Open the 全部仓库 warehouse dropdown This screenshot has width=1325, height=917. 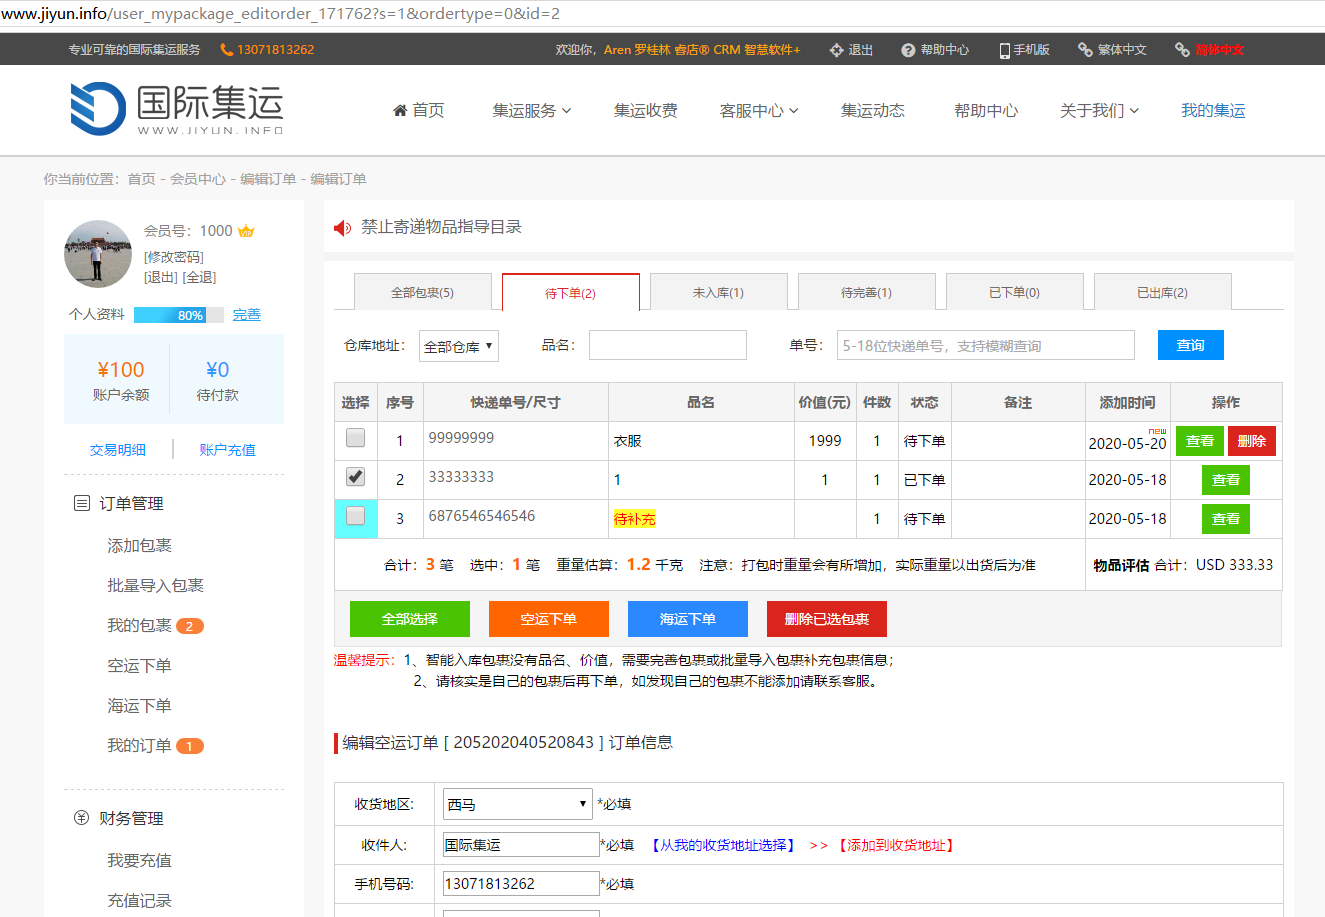tap(458, 346)
